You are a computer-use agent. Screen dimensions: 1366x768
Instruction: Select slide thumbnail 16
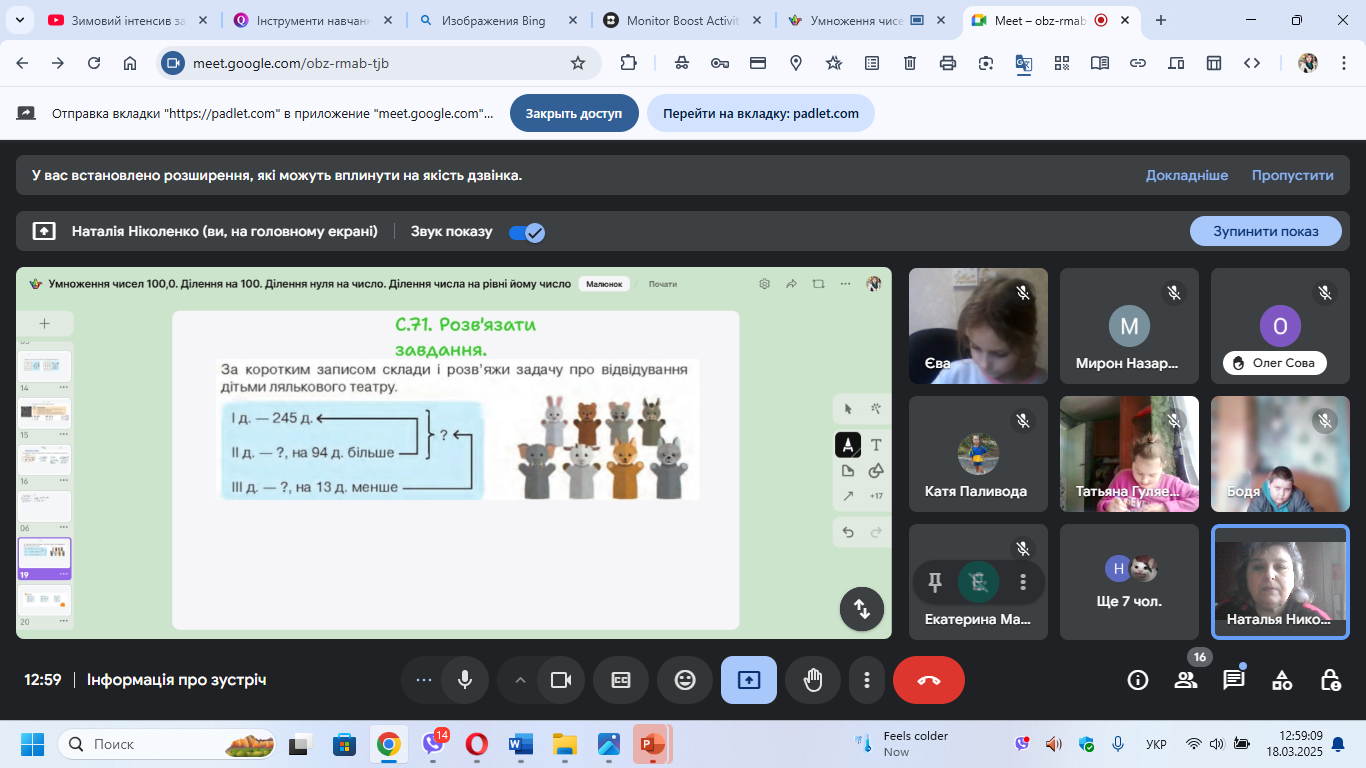tap(45, 460)
